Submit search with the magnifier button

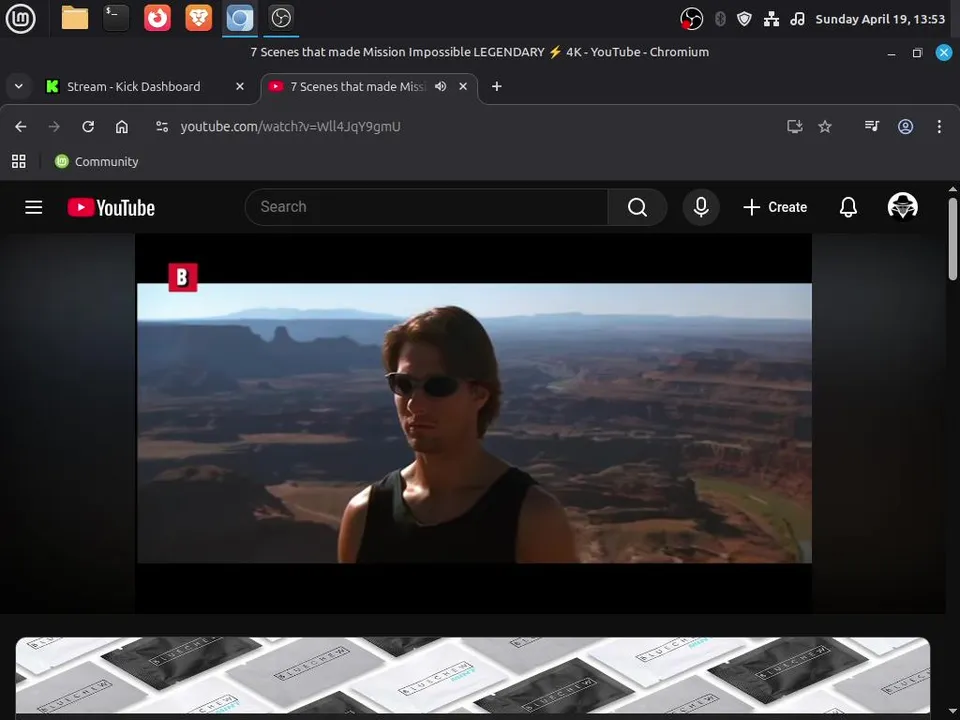click(637, 207)
